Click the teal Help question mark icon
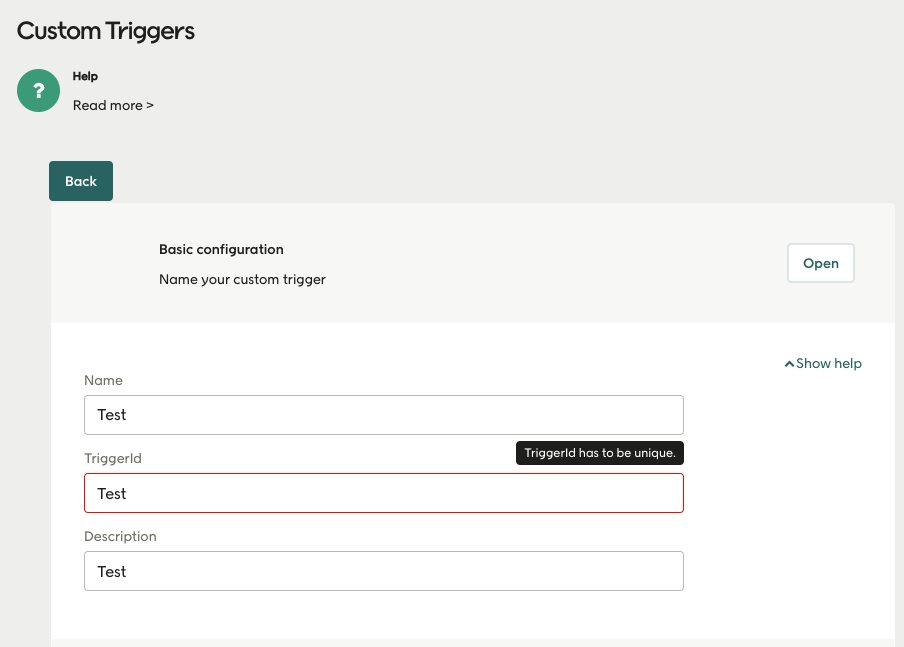This screenshot has height=647, width=904. [38, 90]
